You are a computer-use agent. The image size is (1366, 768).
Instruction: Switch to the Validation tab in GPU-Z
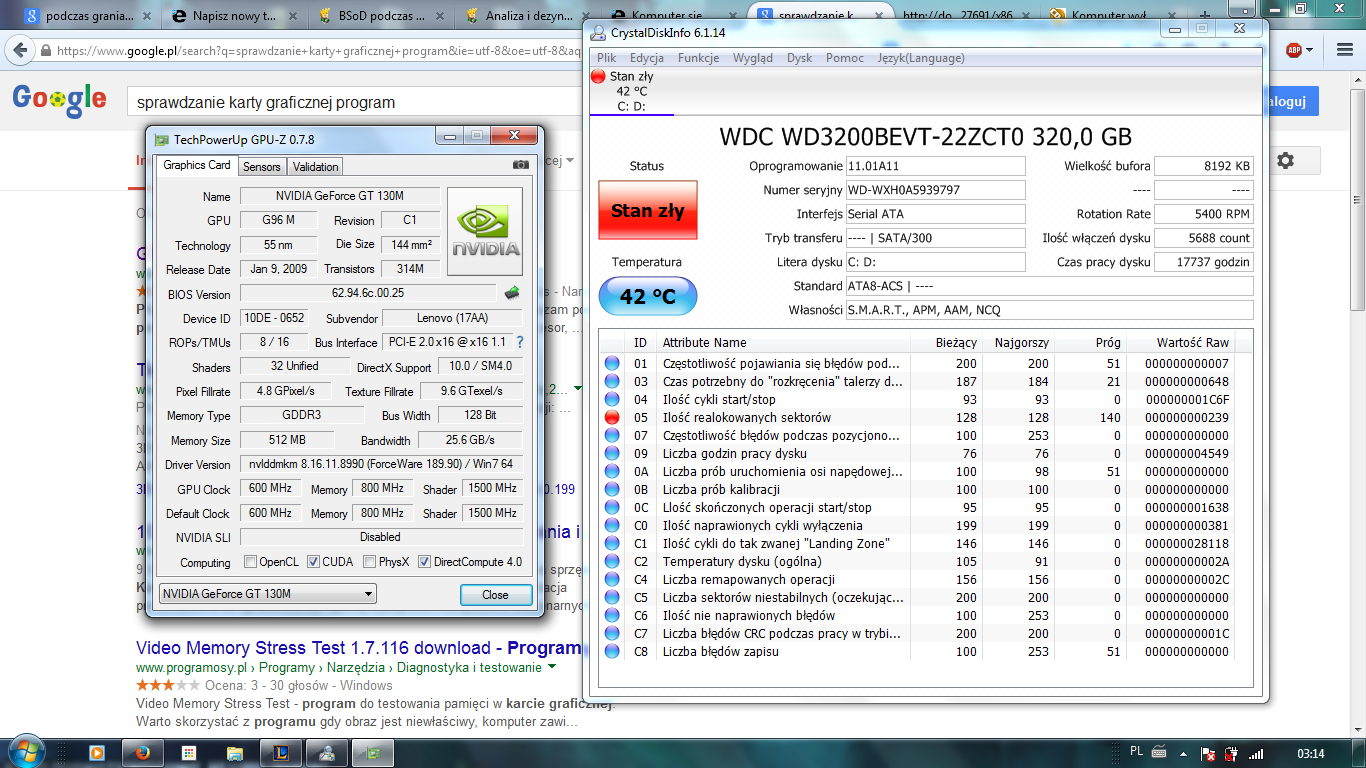(x=316, y=167)
